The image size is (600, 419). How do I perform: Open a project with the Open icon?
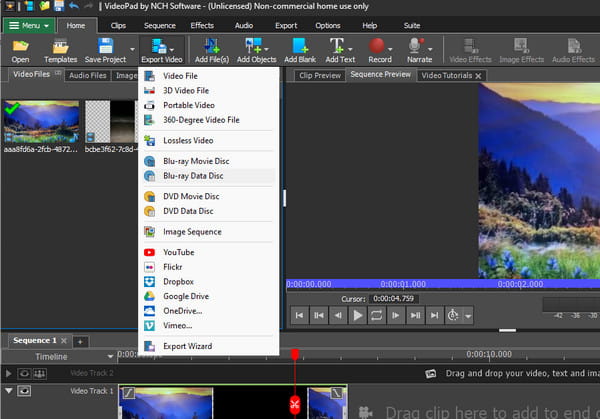coord(20,51)
